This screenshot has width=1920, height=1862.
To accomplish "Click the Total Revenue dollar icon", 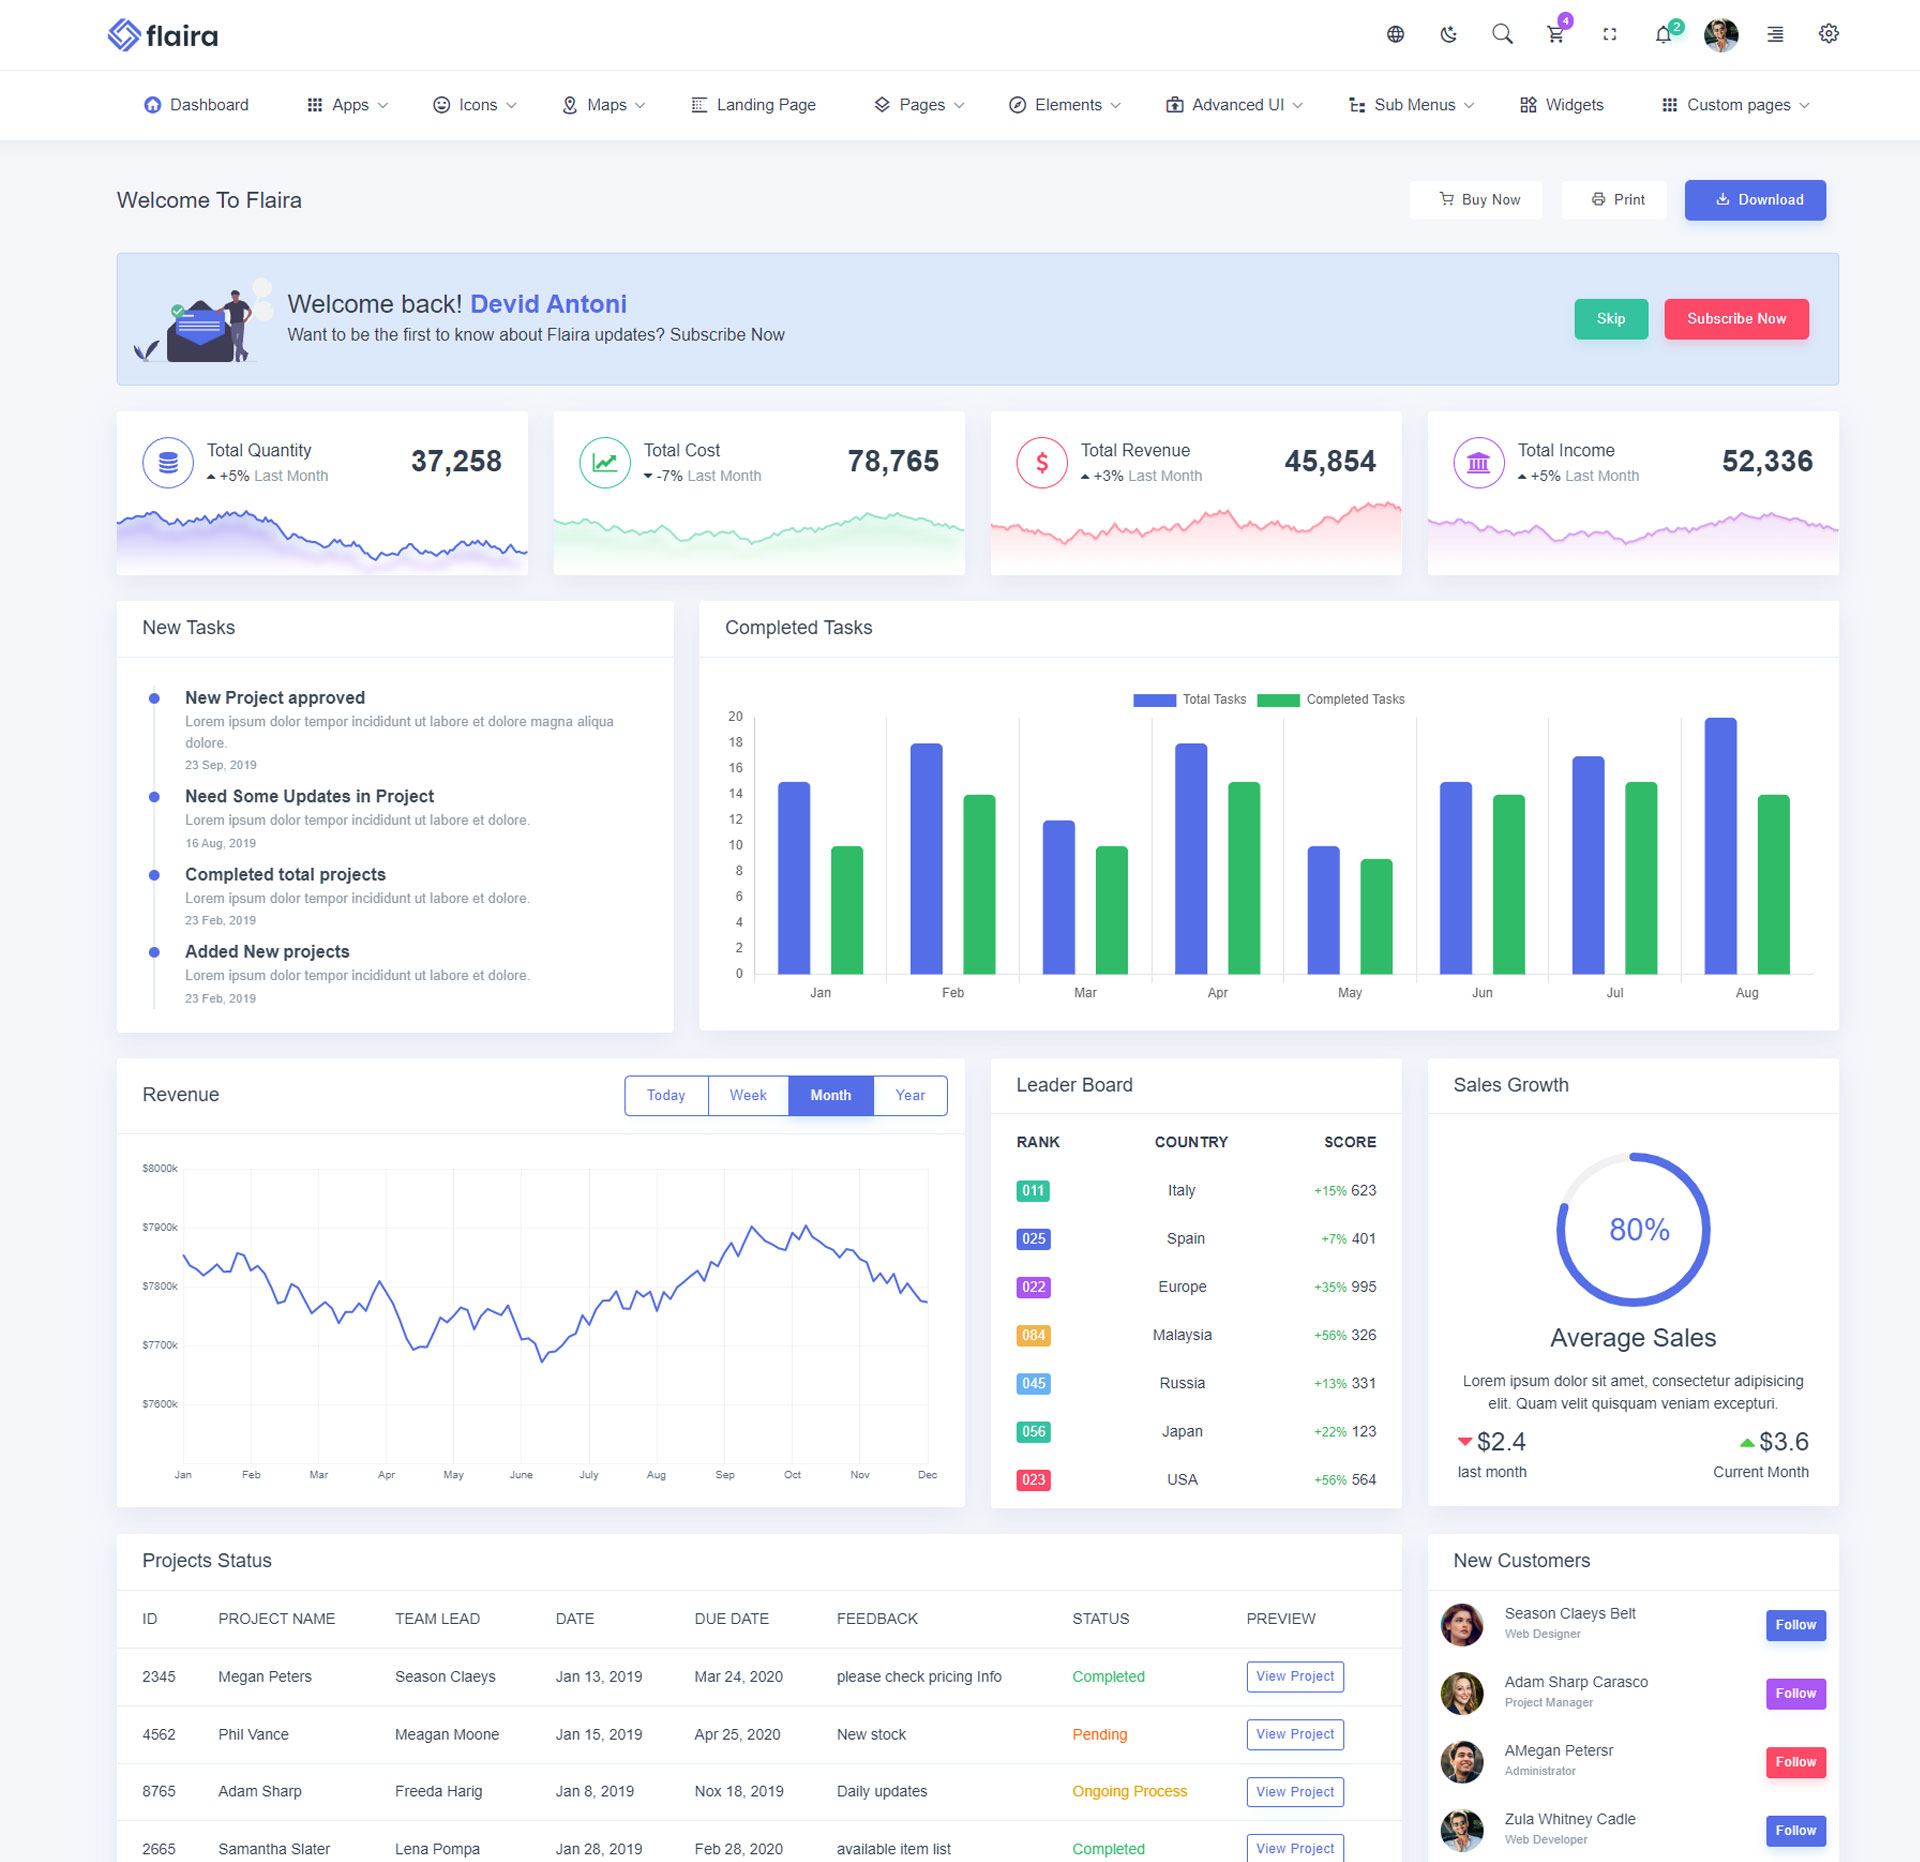I will click(x=1041, y=463).
